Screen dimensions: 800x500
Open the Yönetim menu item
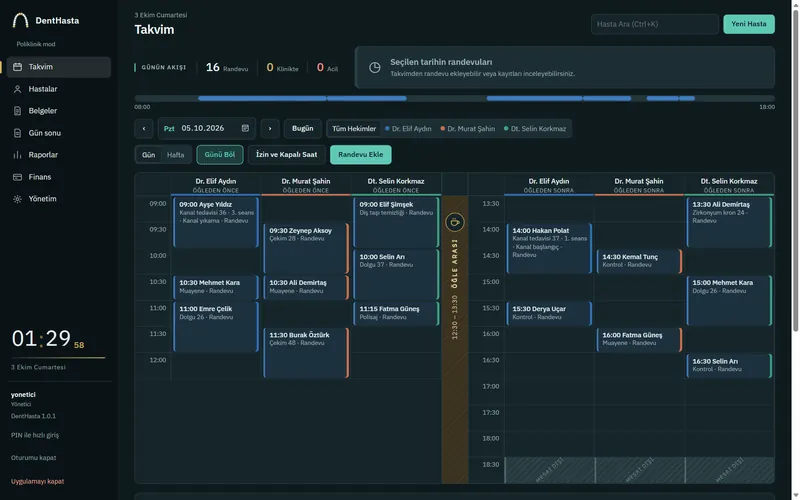tap(59, 199)
